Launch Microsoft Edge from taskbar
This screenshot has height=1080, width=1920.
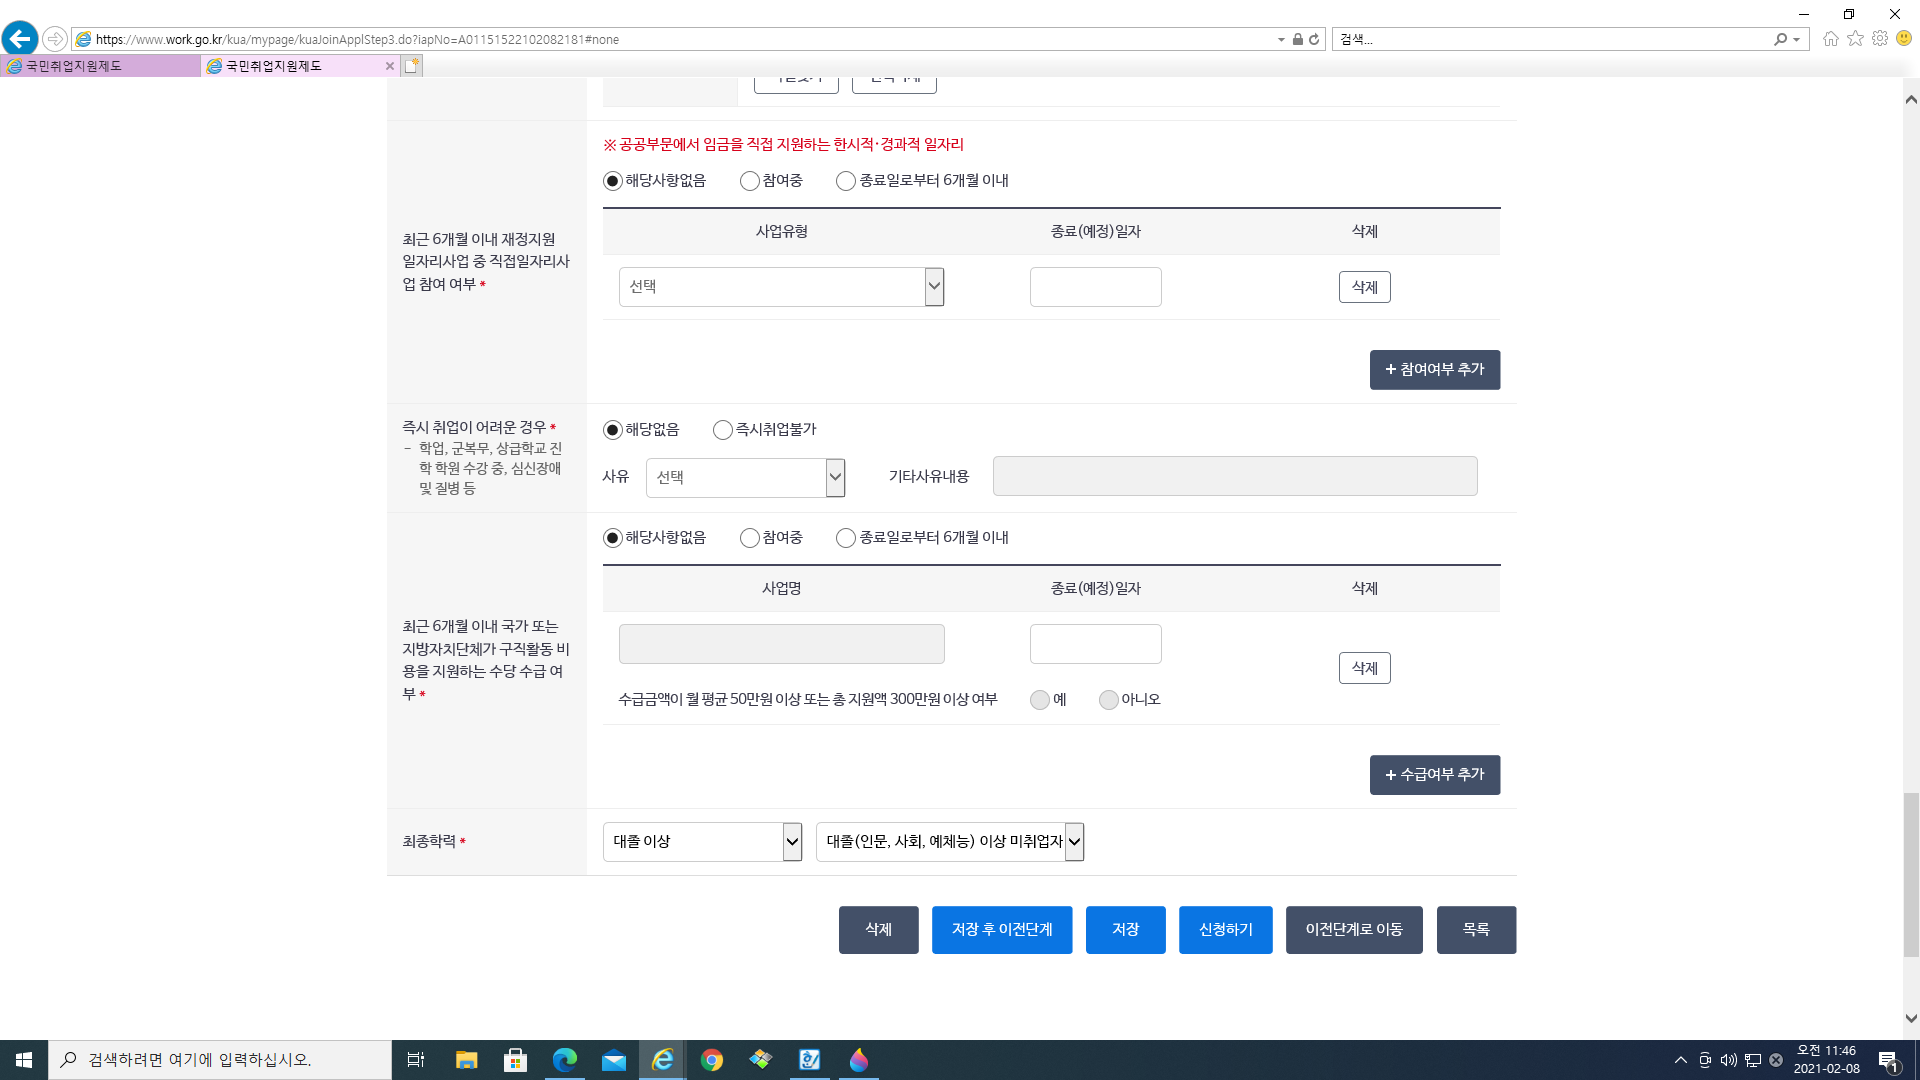564,1060
